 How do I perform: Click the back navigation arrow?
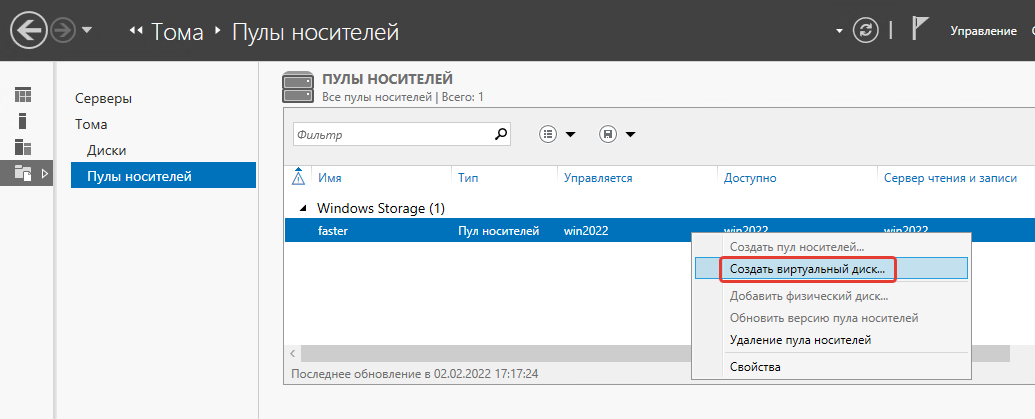(x=28, y=31)
